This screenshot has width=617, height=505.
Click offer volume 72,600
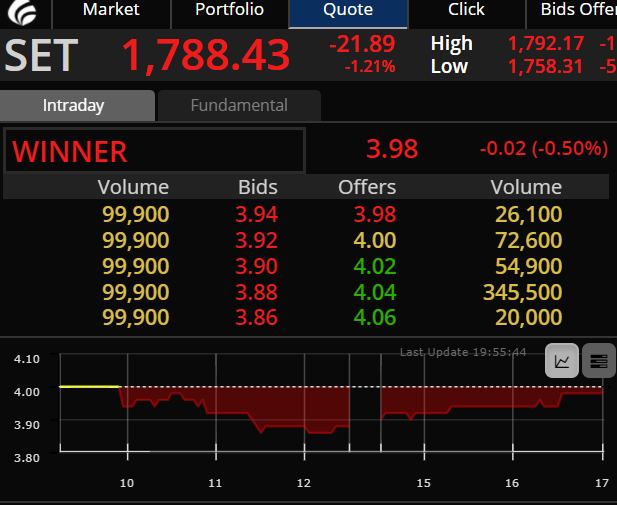(528, 240)
